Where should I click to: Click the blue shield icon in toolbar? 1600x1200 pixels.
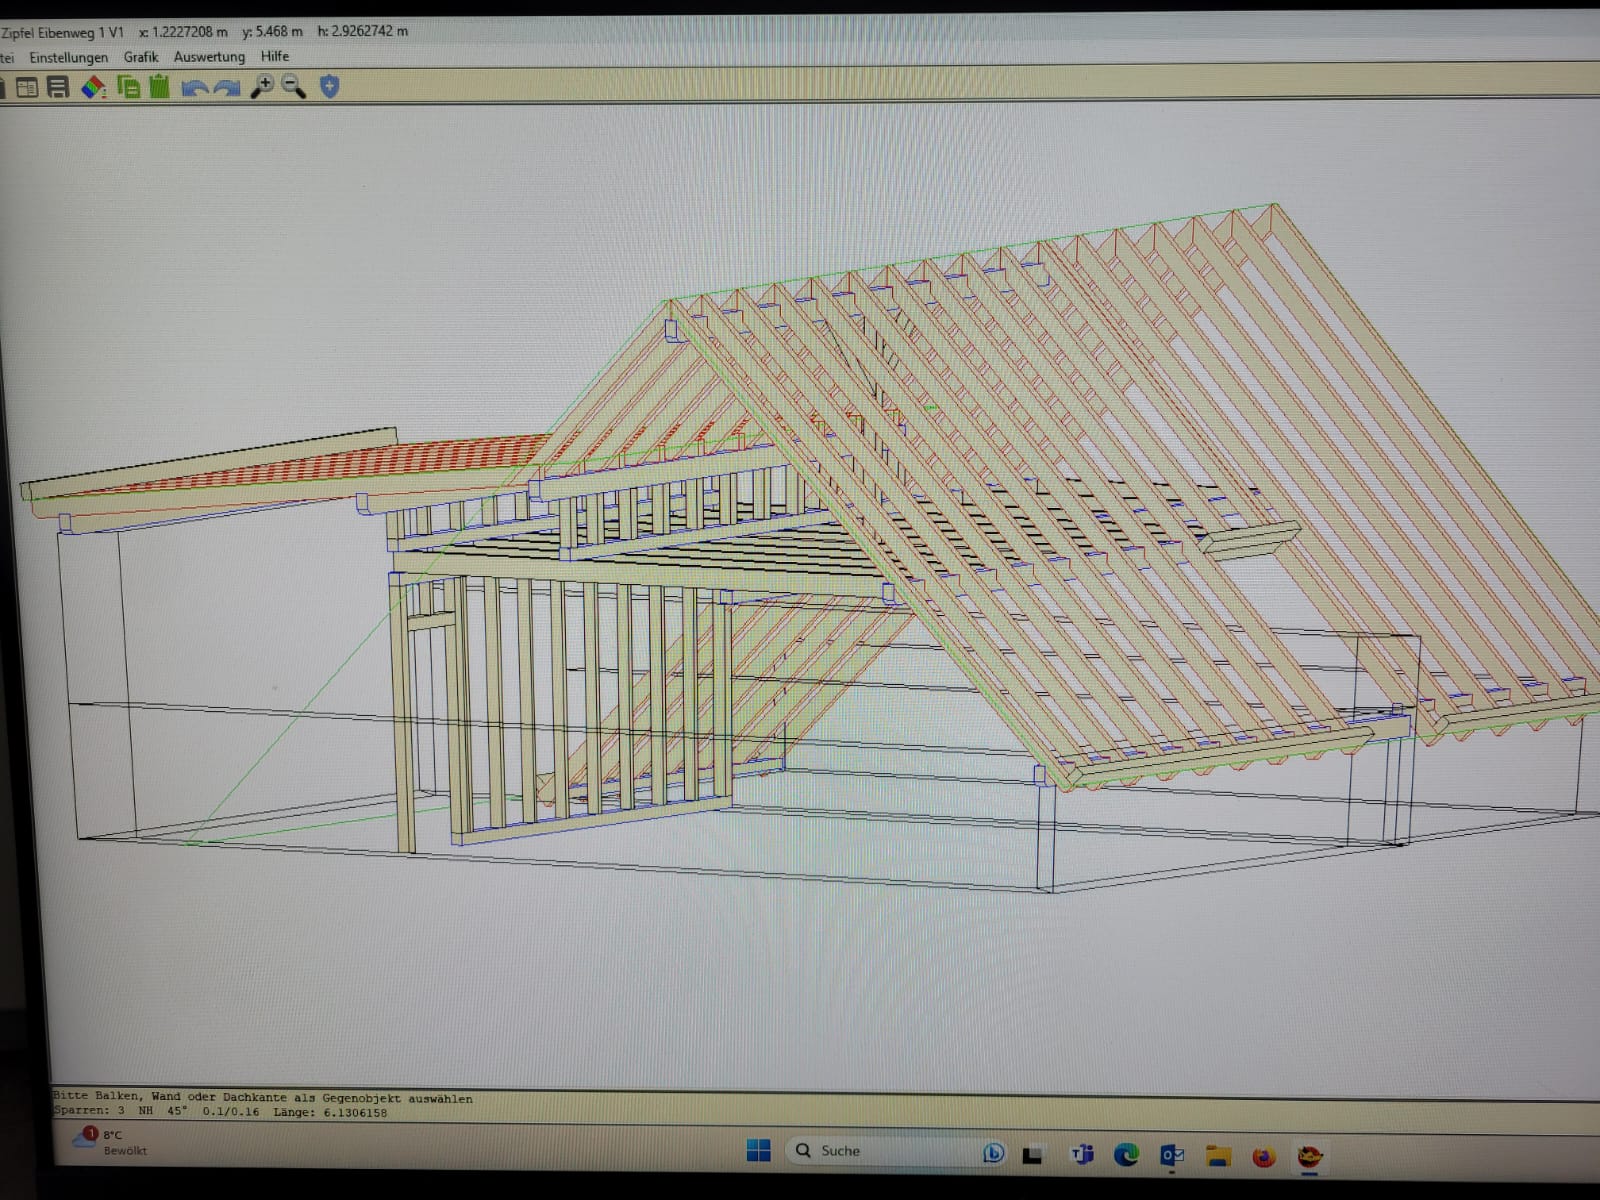(329, 87)
